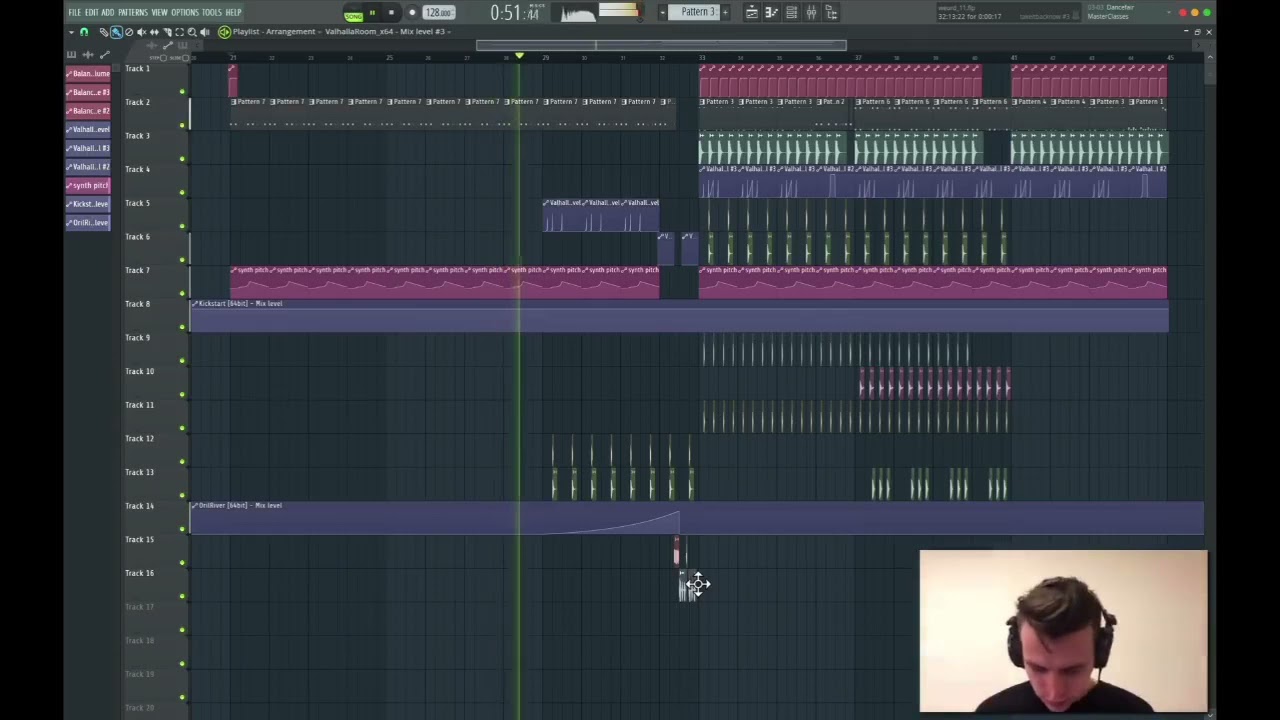
Task: Select the Playback speaker tool
Action: point(205,32)
